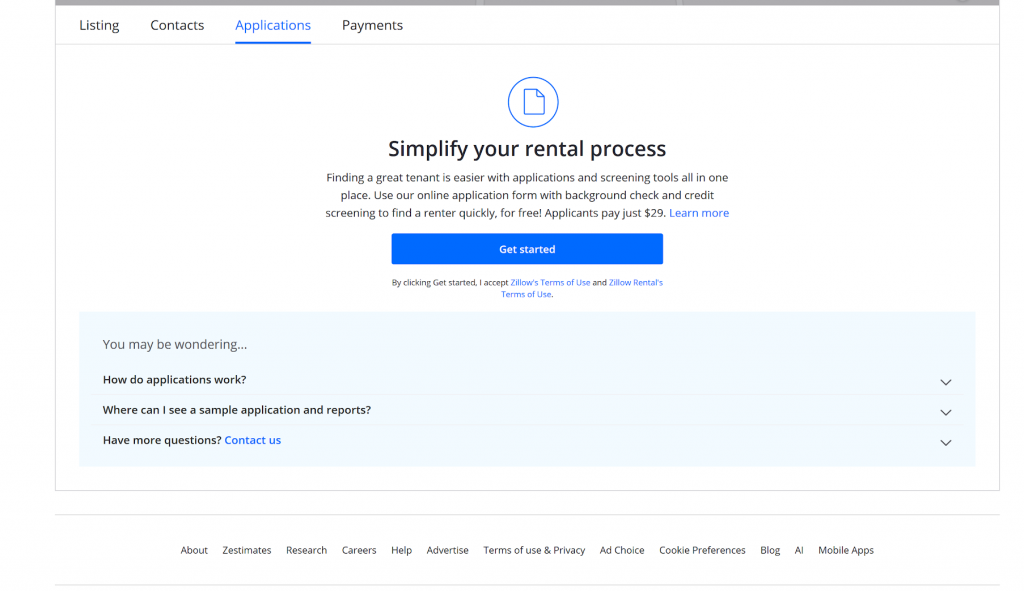Open Zillow Rental's Terms of Use link

tap(582, 289)
